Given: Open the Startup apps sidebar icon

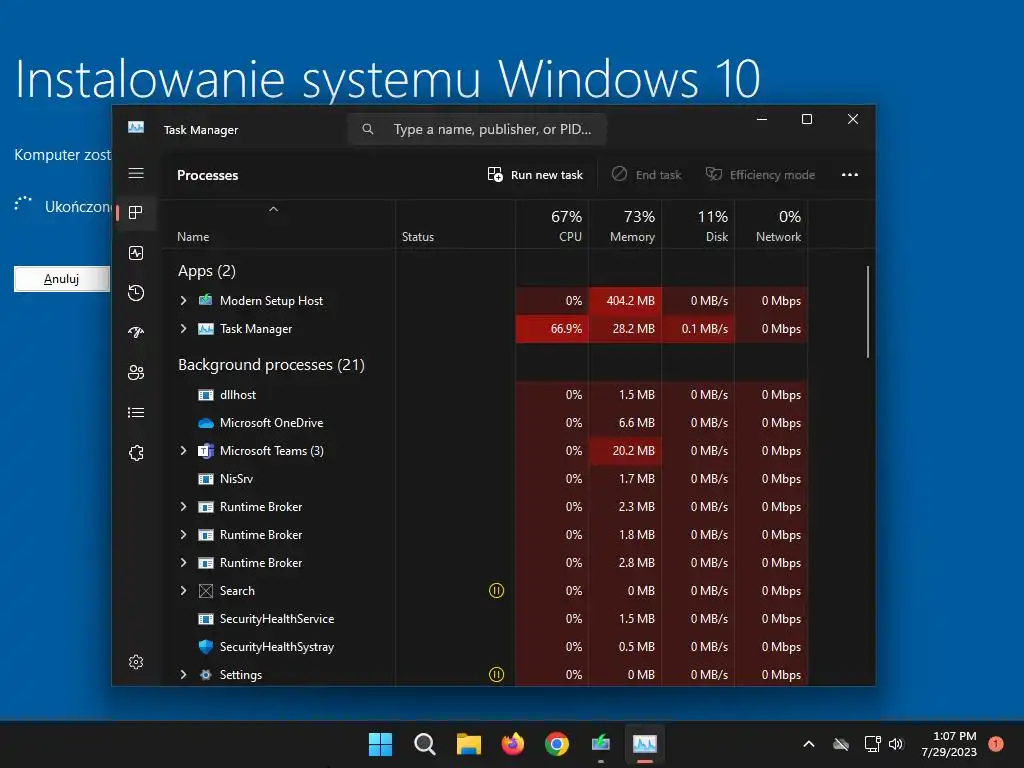Looking at the screenshot, I should 136,332.
